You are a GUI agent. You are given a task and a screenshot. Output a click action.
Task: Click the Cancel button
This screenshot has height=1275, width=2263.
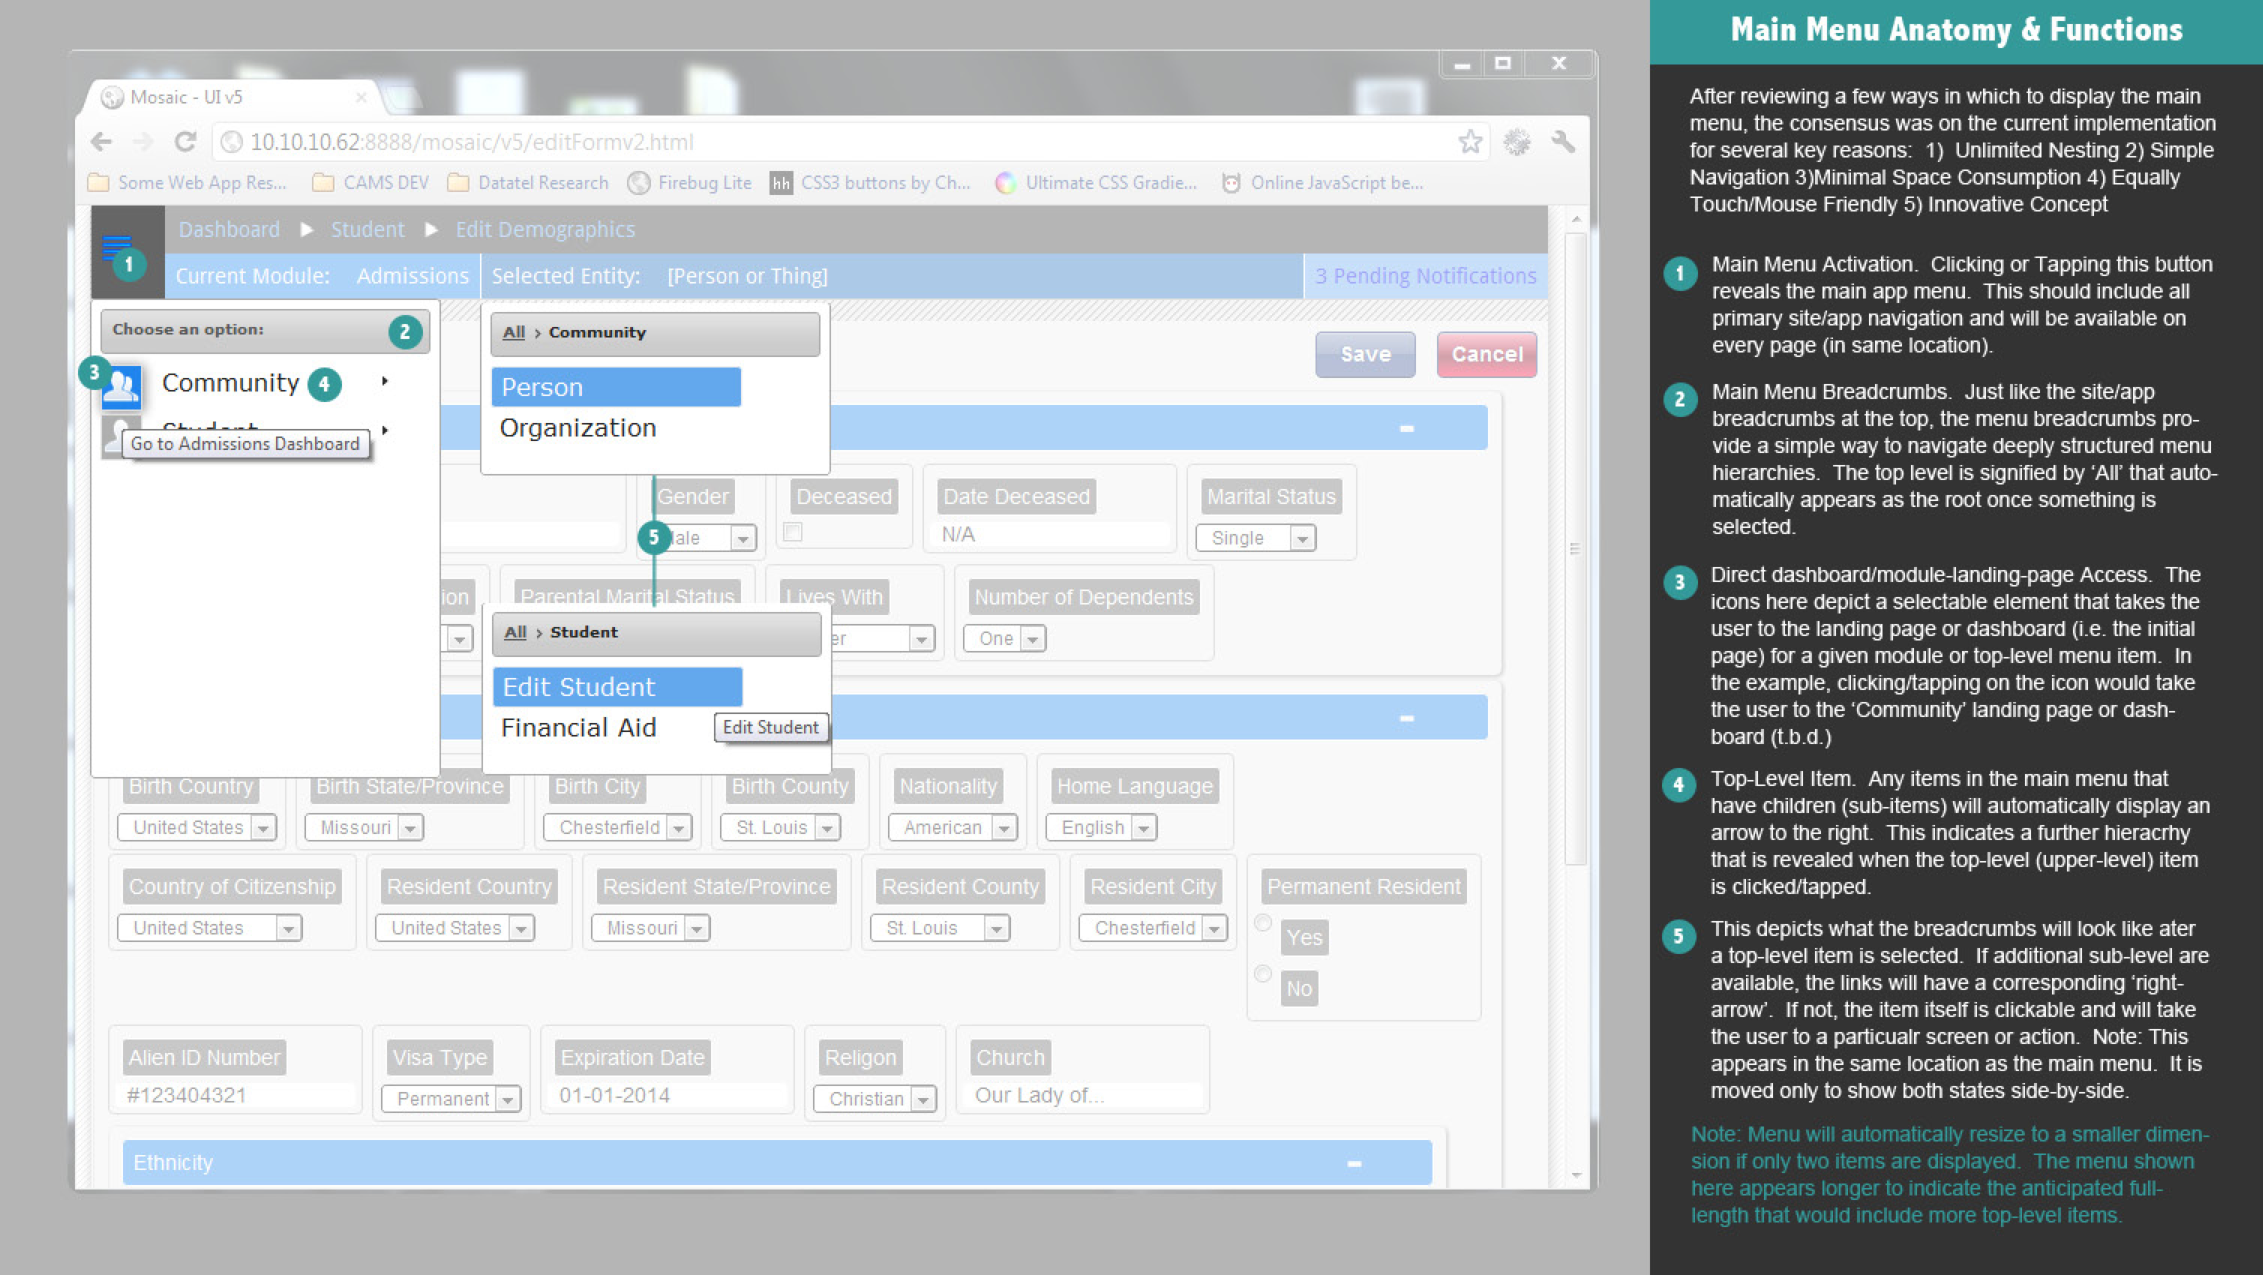[1486, 354]
